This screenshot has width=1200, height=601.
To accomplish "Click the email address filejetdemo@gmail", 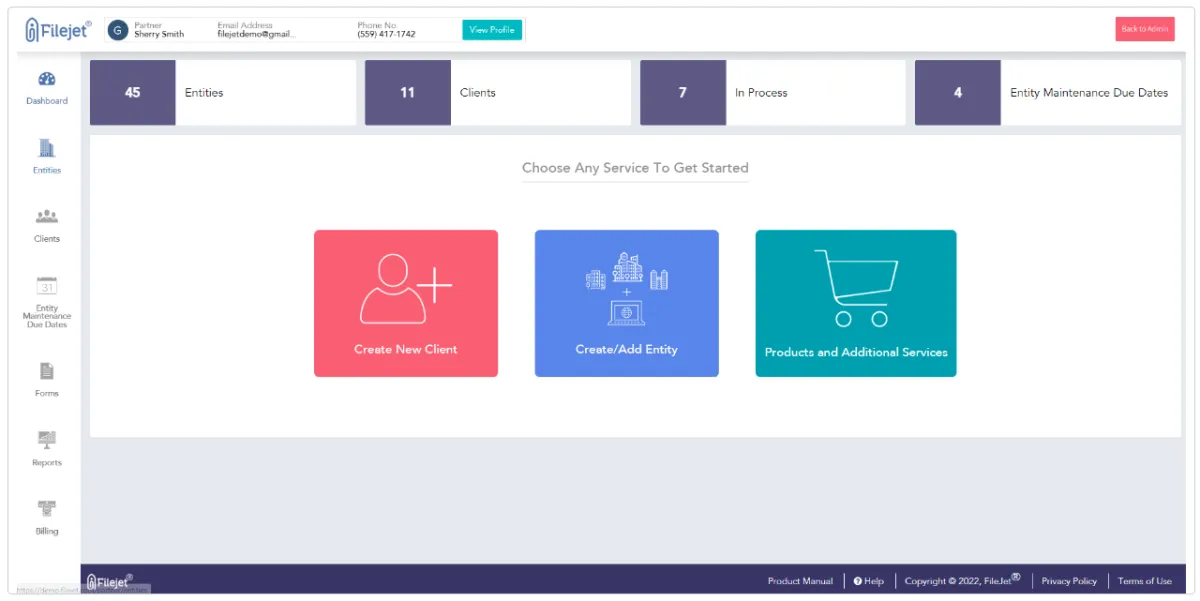I will [x=257, y=34].
